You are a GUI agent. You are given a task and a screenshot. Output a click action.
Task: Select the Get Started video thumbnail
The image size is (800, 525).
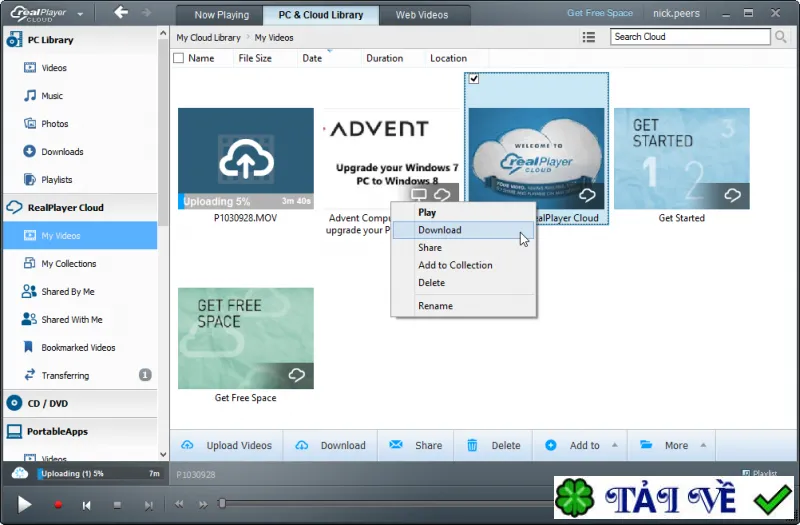click(x=682, y=159)
